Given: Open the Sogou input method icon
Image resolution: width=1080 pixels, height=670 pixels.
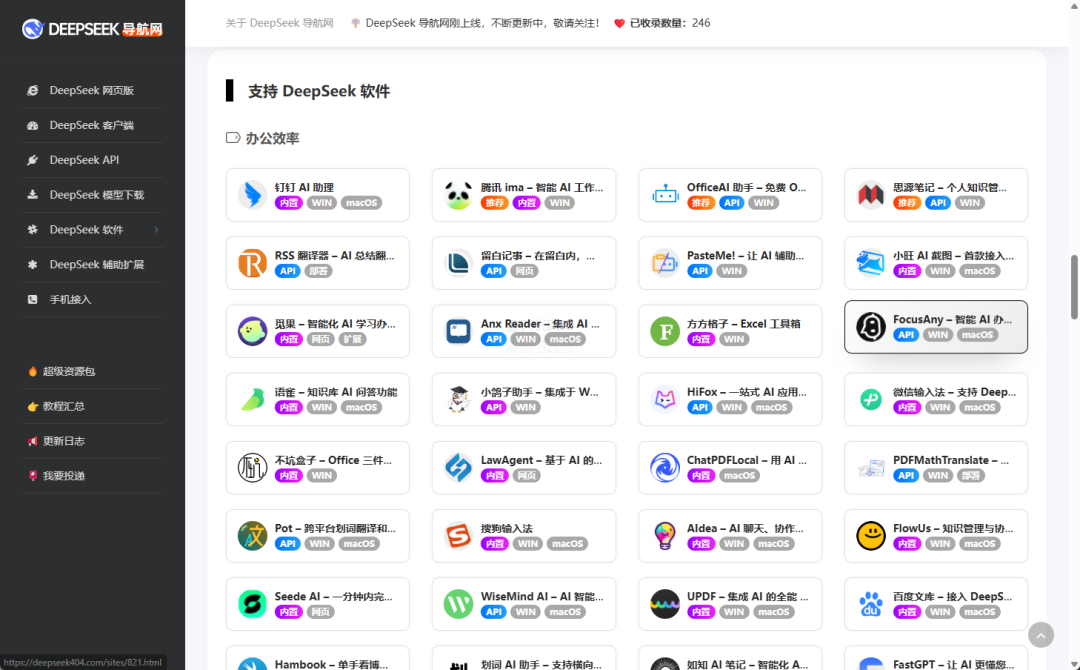Looking at the screenshot, I should click(458, 536).
